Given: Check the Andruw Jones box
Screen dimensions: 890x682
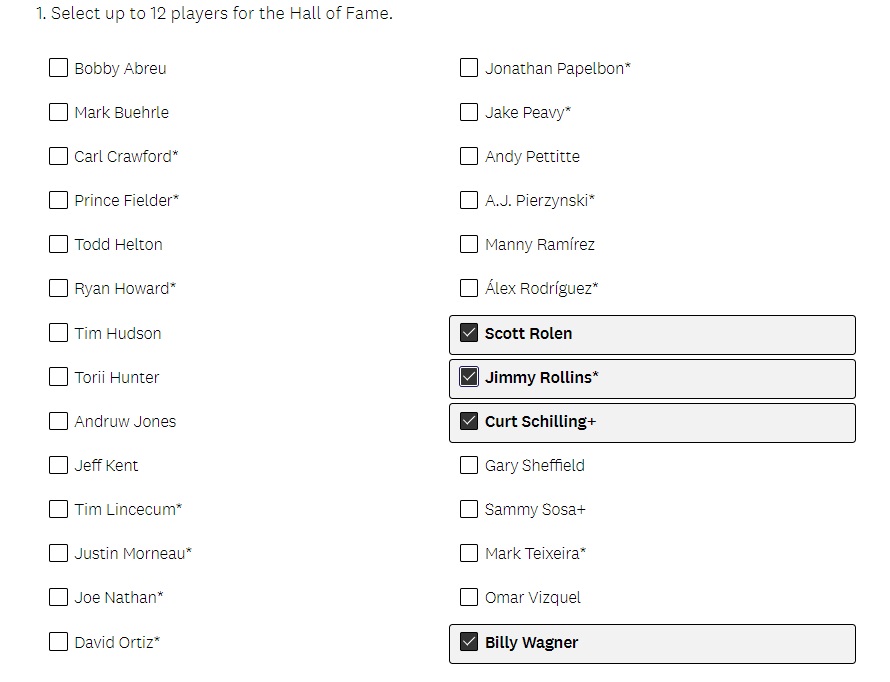Looking at the screenshot, I should [x=59, y=421].
